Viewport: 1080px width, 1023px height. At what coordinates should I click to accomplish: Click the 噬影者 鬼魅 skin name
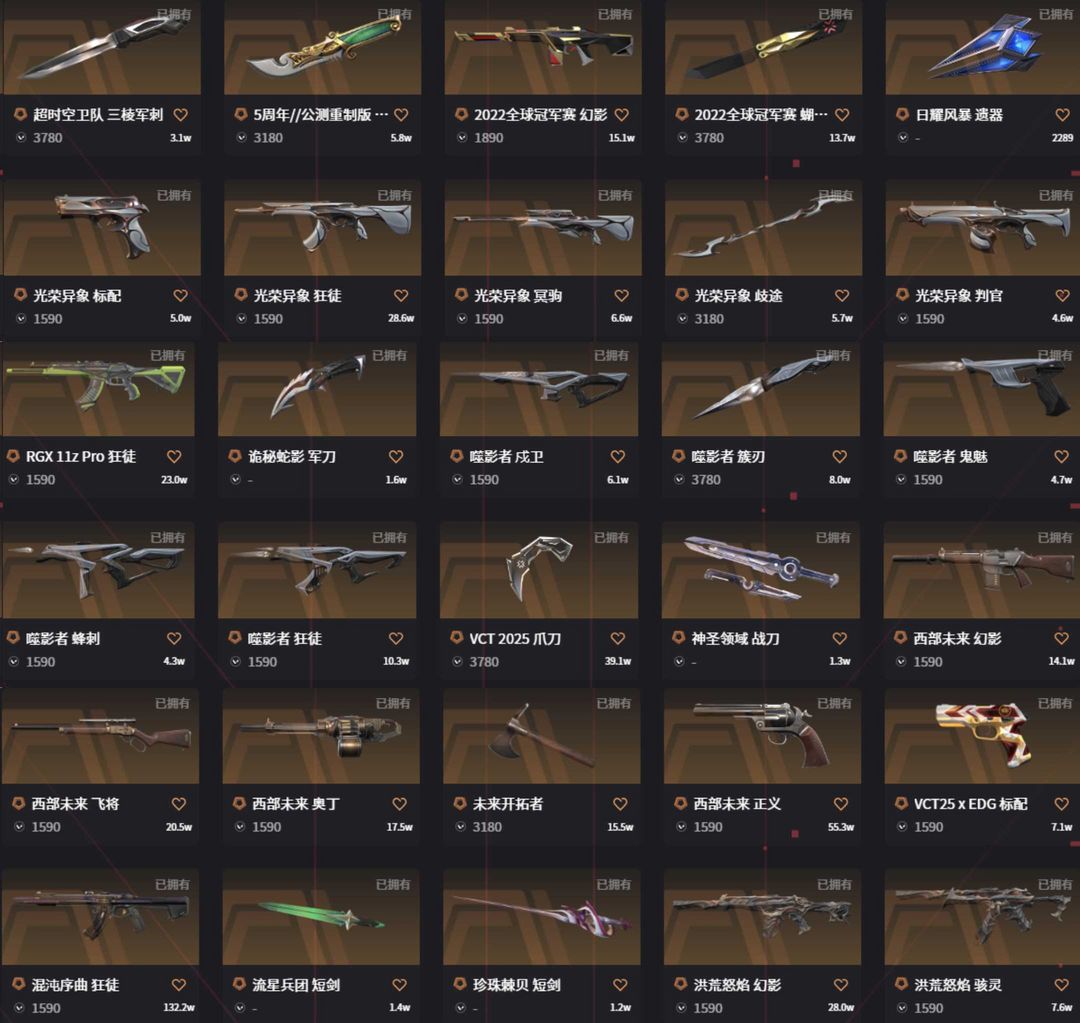951,457
